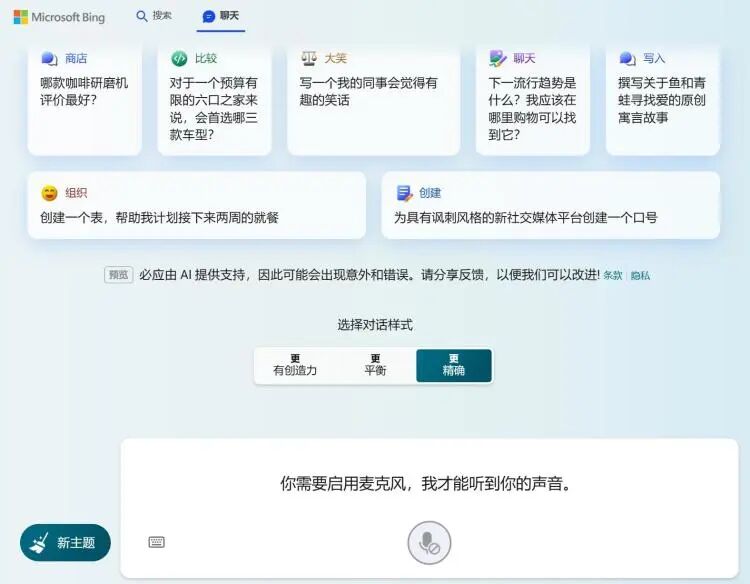Click the 预览 preview badge
This screenshot has height=584, width=750.
point(119,275)
